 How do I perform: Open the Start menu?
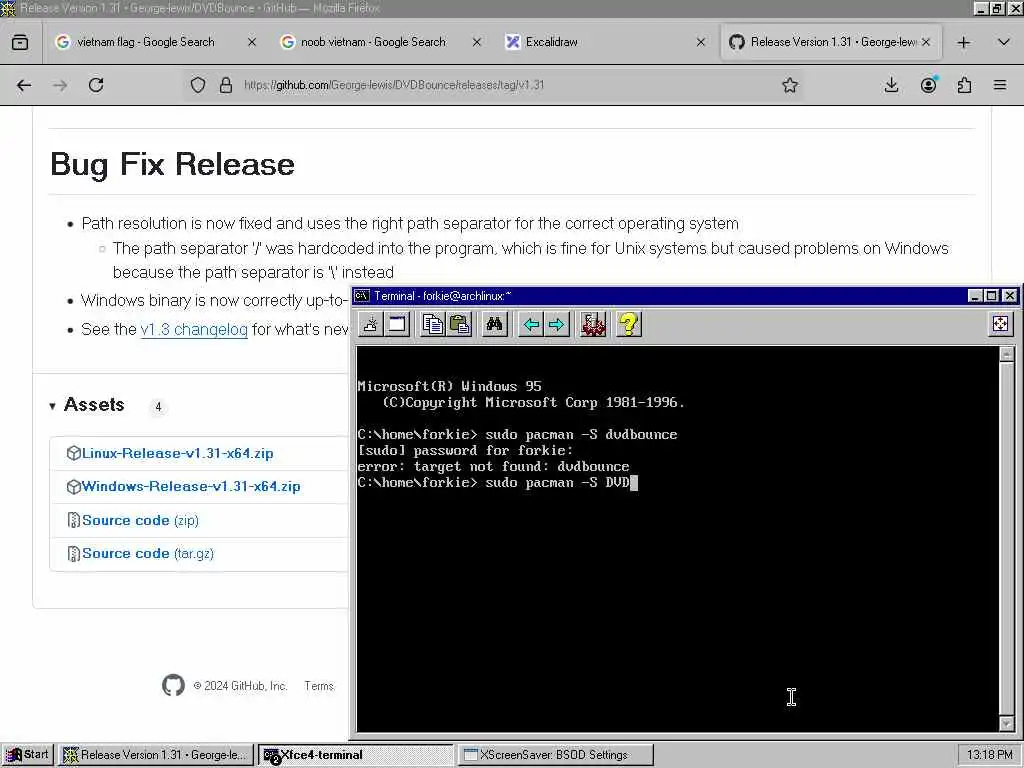(27, 755)
